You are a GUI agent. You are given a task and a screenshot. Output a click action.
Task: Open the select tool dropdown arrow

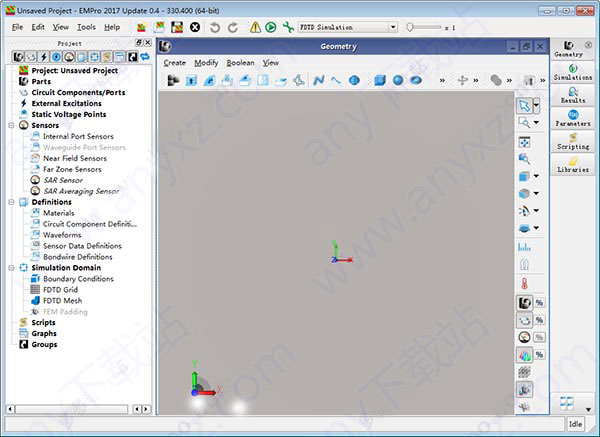pos(536,105)
